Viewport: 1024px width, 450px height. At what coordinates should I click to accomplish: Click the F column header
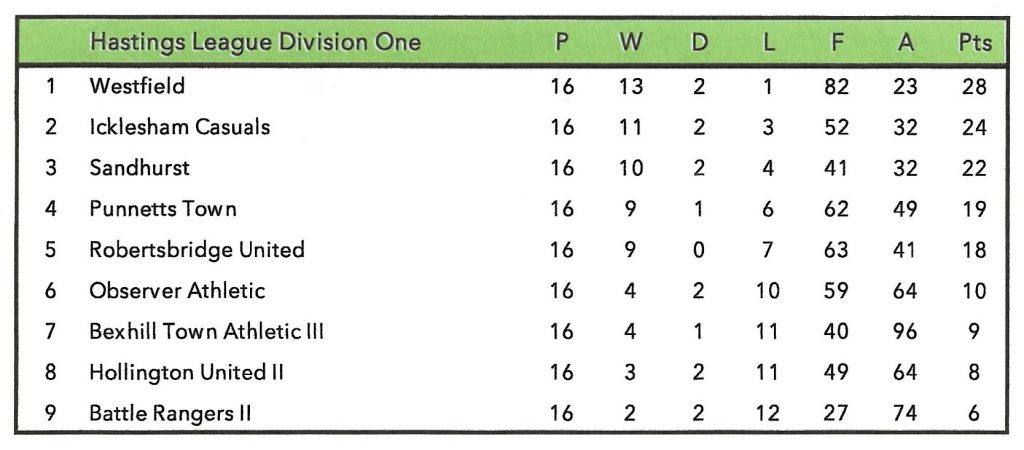(x=836, y=43)
